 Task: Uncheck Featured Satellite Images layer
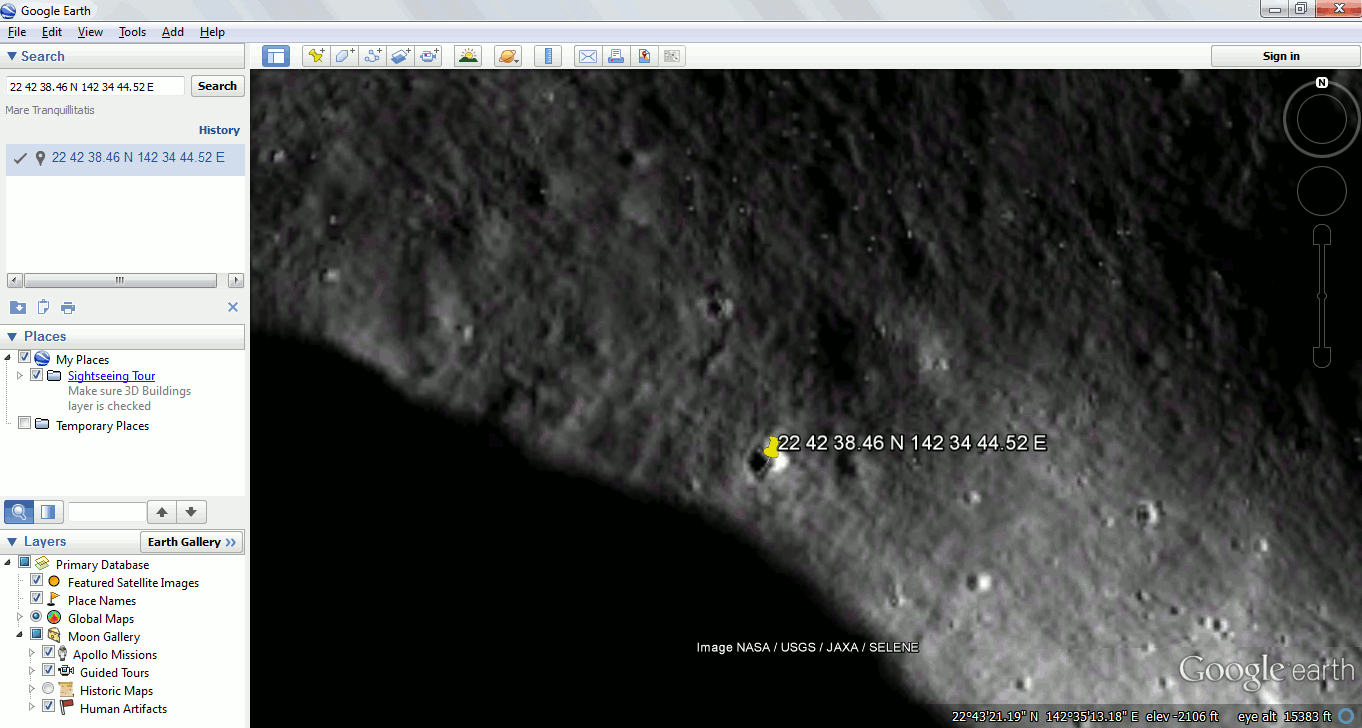coord(37,581)
